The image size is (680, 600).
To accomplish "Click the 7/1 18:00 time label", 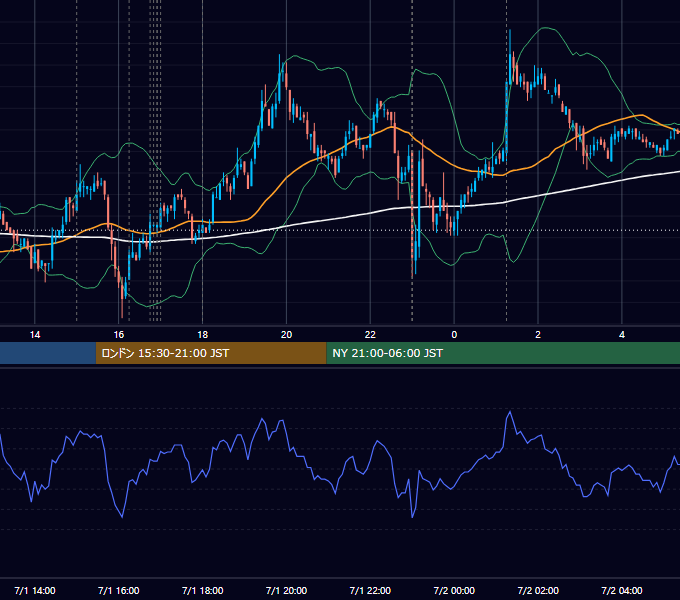I will point(203,590).
